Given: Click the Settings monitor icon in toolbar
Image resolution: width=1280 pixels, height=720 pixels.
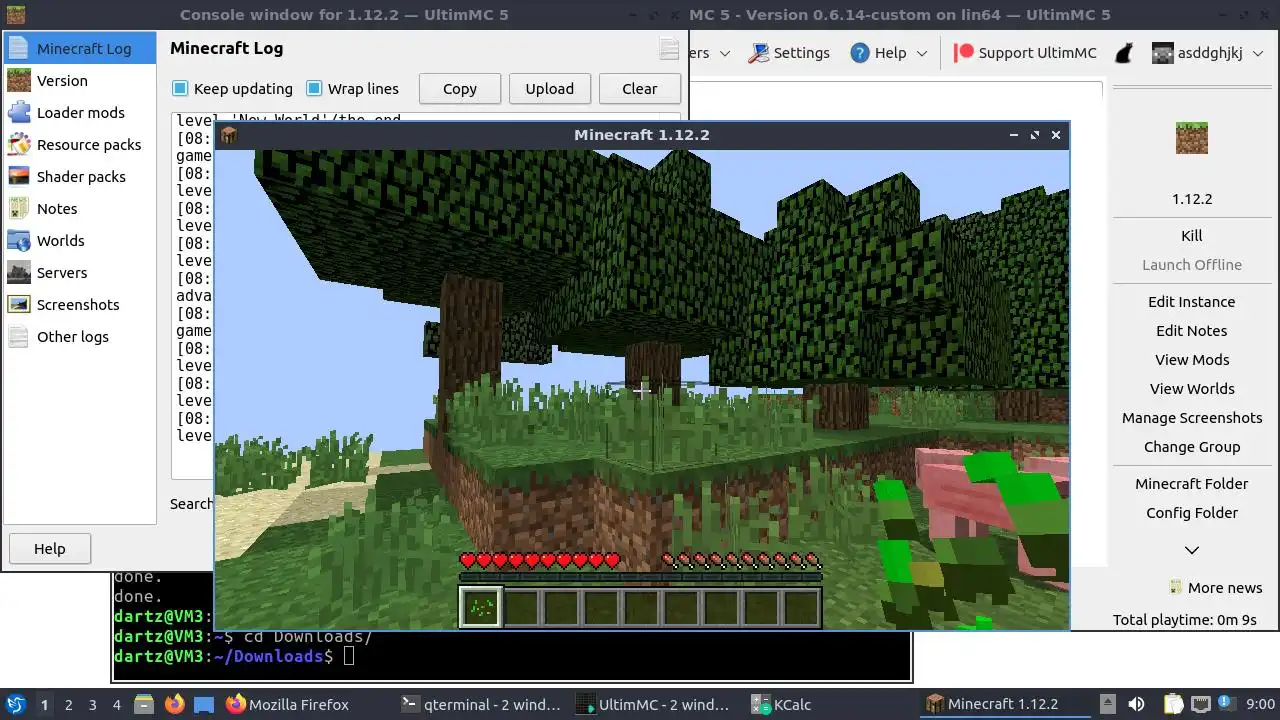Looking at the screenshot, I should (x=758, y=53).
